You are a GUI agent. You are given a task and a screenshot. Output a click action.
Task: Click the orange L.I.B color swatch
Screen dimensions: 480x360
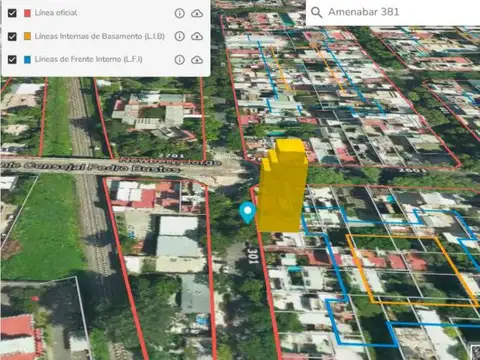[x=27, y=36]
